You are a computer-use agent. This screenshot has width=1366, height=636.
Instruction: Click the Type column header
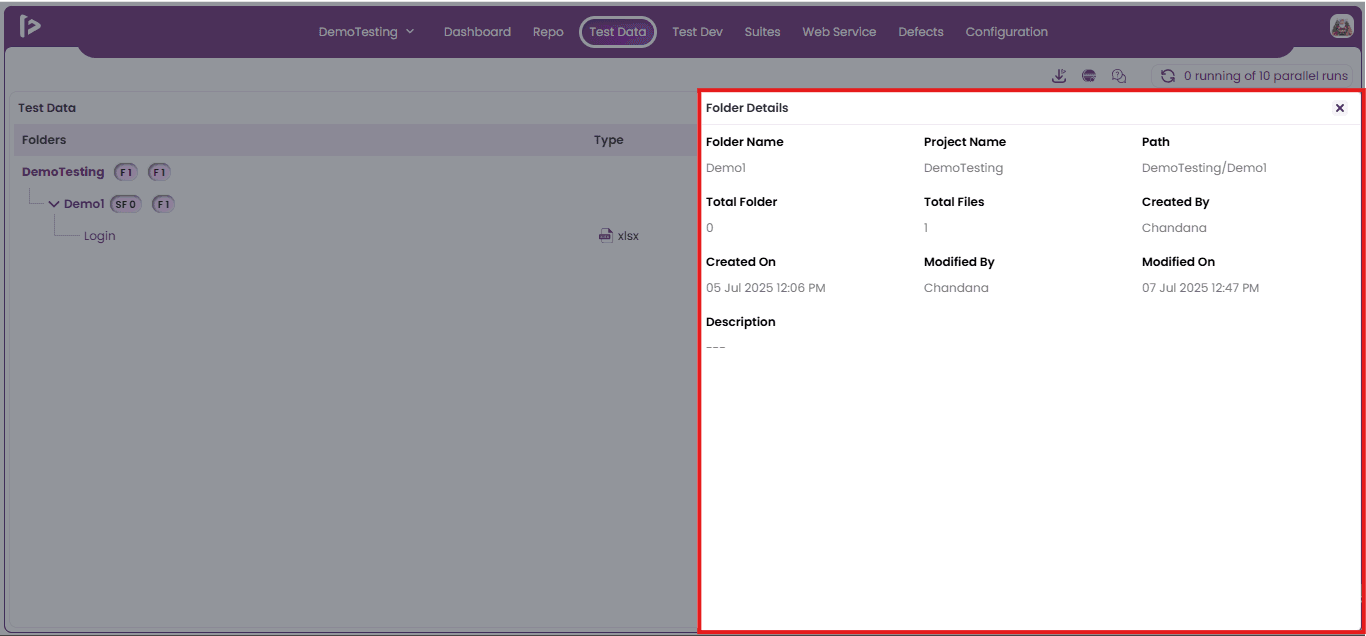(x=608, y=140)
